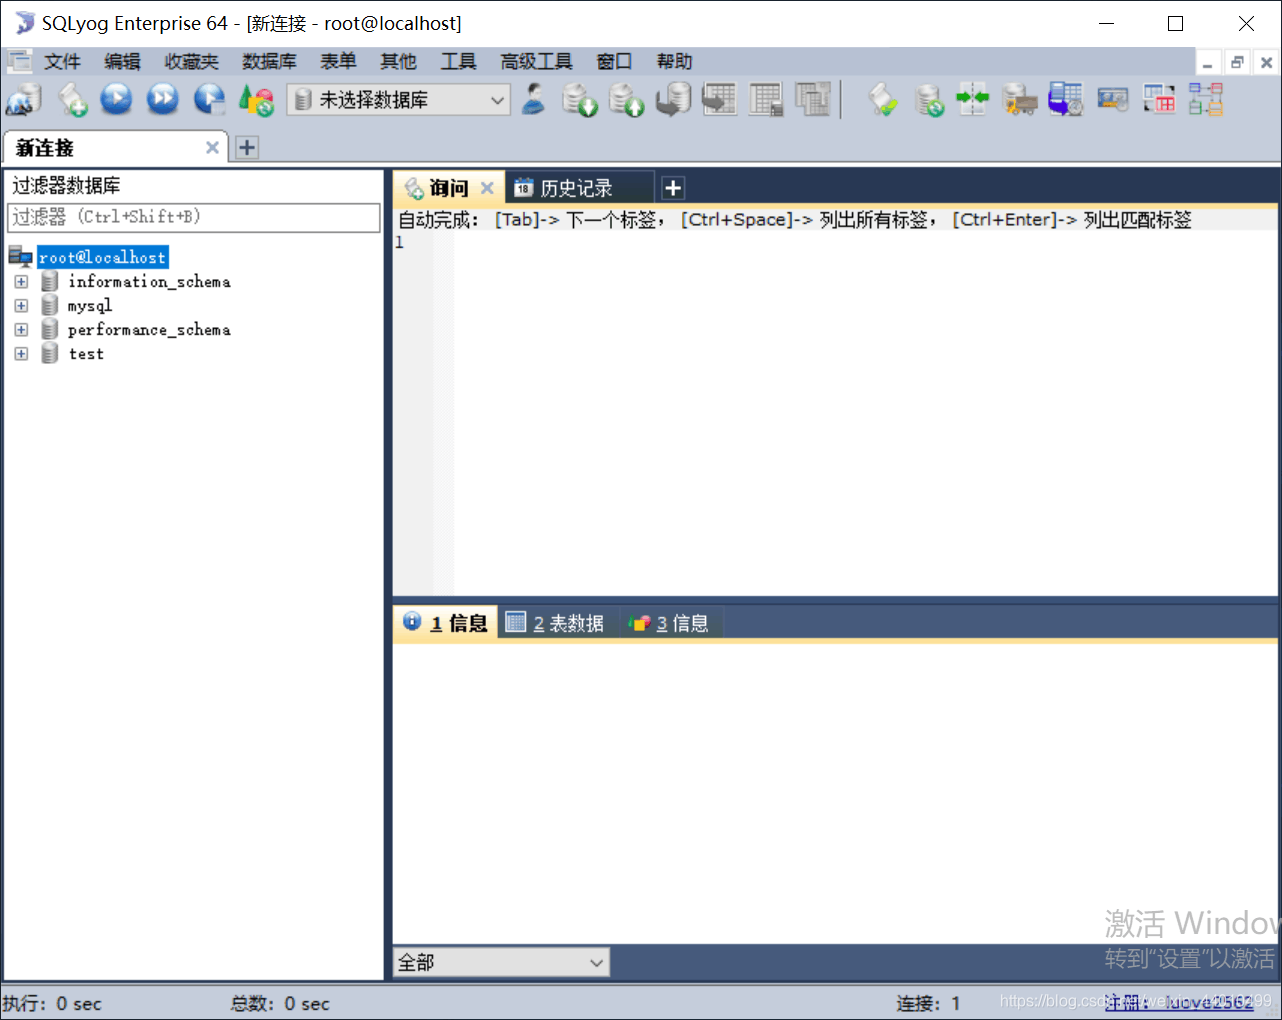This screenshot has width=1282, height=1020.
Task: Open the Schema Designer diagram icon
Action: click(1206, 99)
